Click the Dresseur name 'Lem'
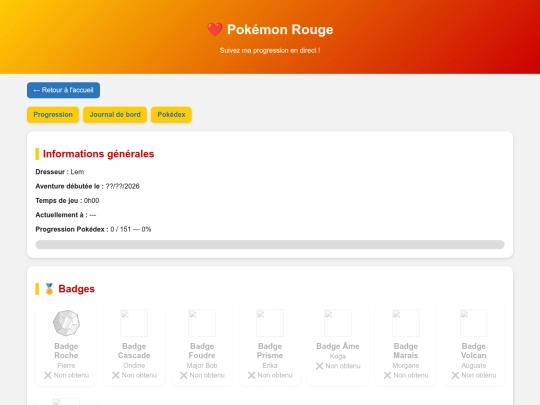This screenshot has height=405, width=540. click(x=77, y=172)
